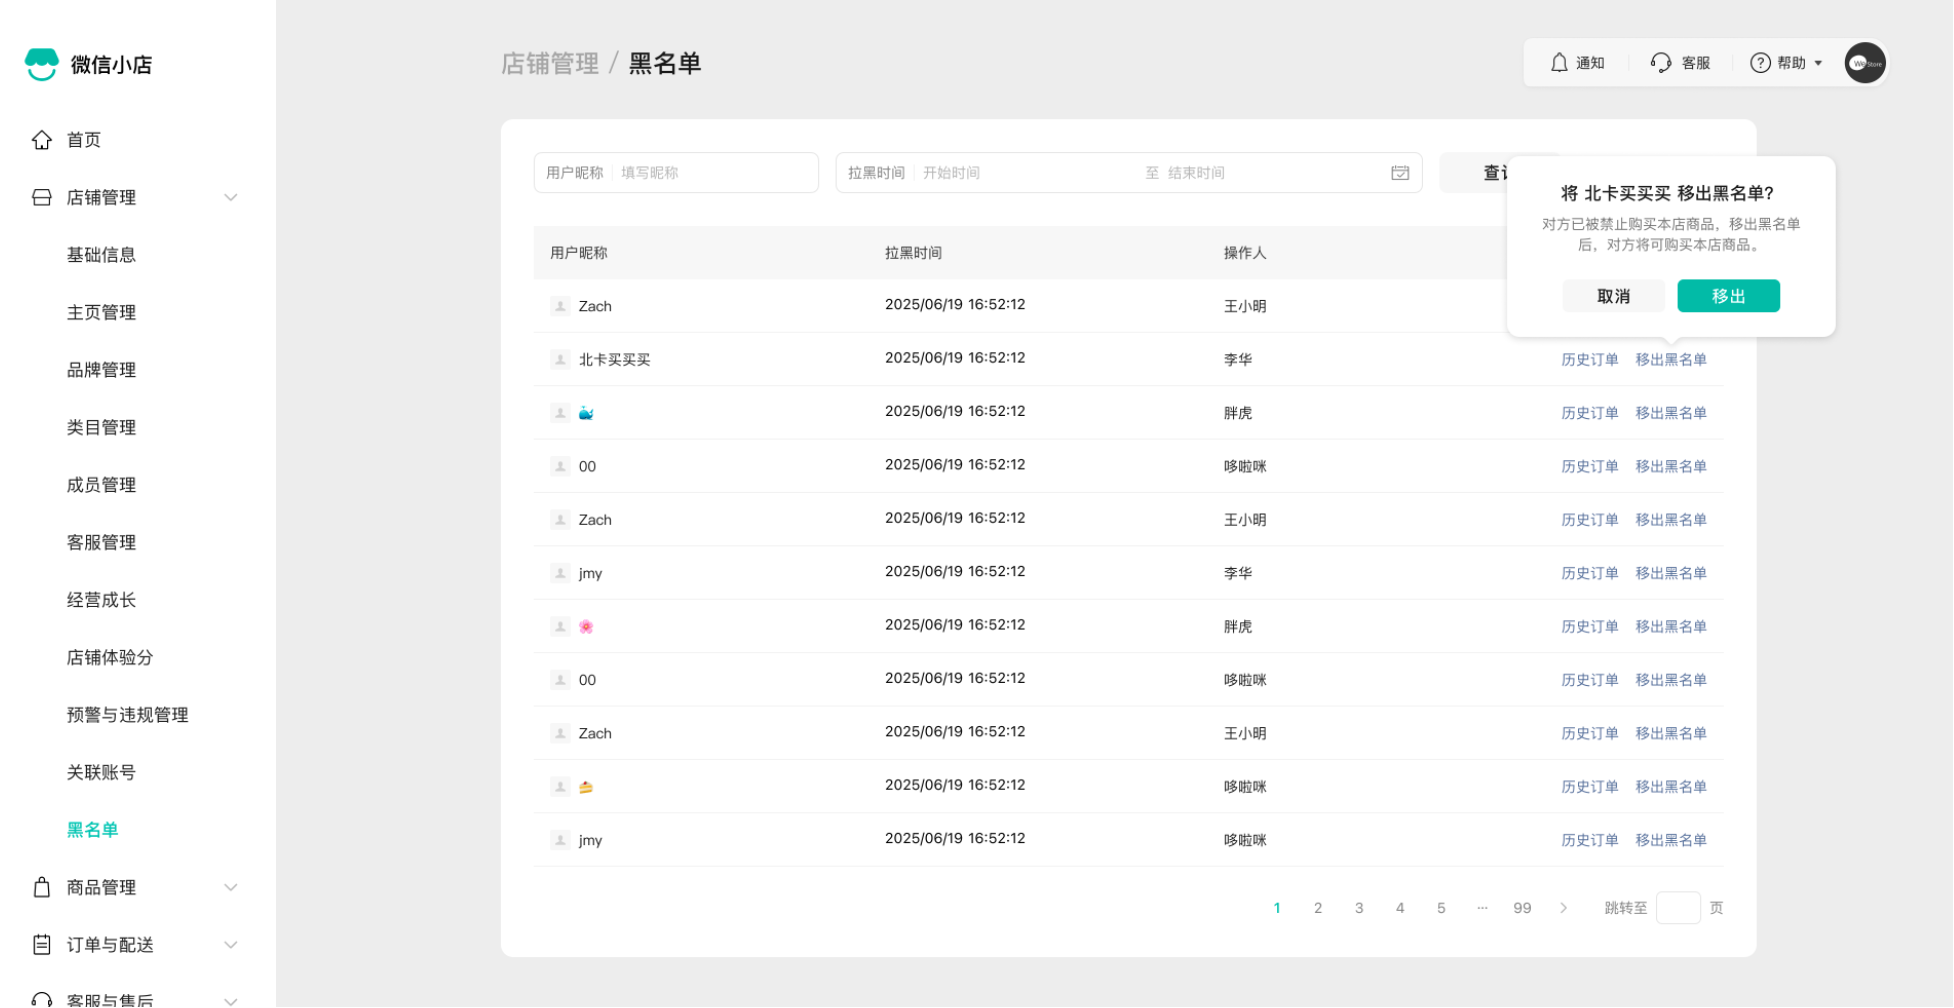Click the calendar icon in date range field
Screen dimensions: 1954x1008
tap(1399, 173)
